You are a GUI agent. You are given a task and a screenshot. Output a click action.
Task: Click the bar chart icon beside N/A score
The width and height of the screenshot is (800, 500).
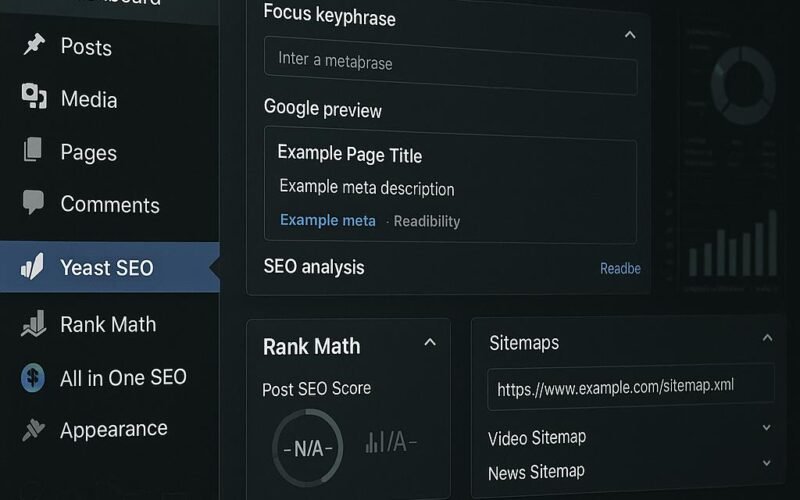[x=372, y=442]
